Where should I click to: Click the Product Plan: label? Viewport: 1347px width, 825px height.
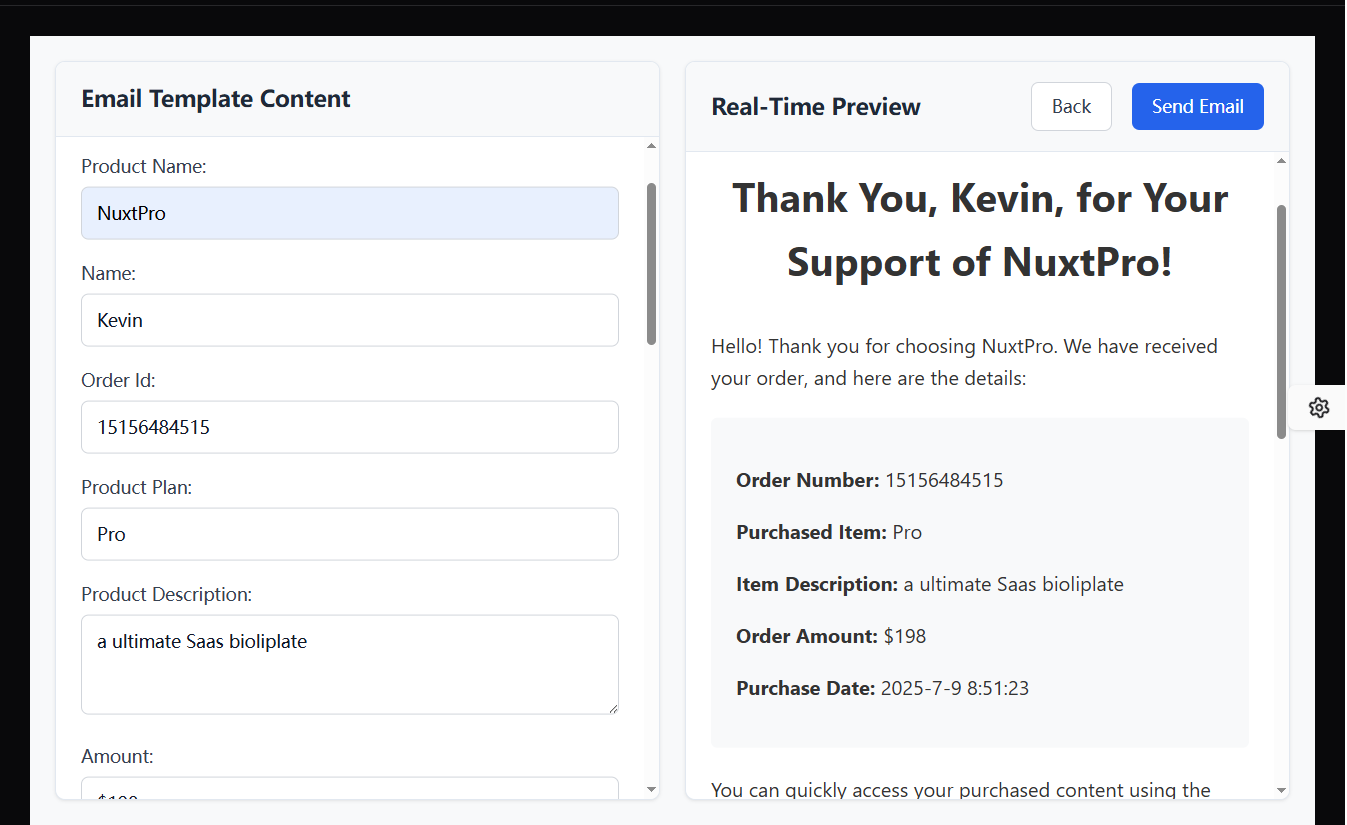click(137, 487)
